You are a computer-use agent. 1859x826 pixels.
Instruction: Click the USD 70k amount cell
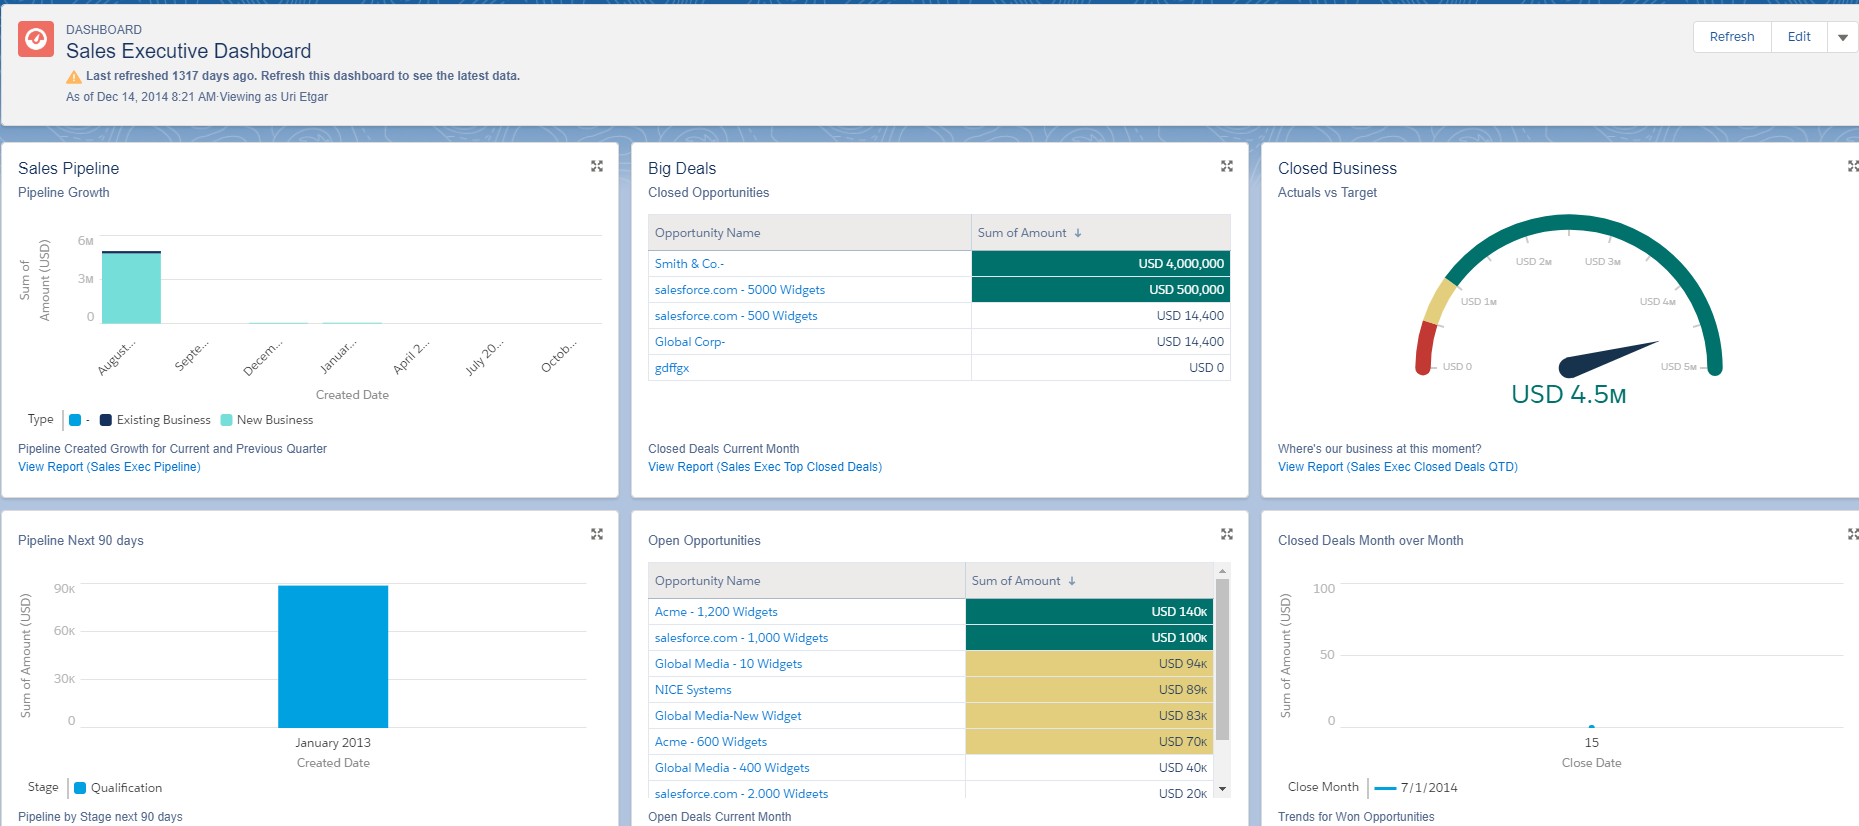click(x=1089, y=742)
